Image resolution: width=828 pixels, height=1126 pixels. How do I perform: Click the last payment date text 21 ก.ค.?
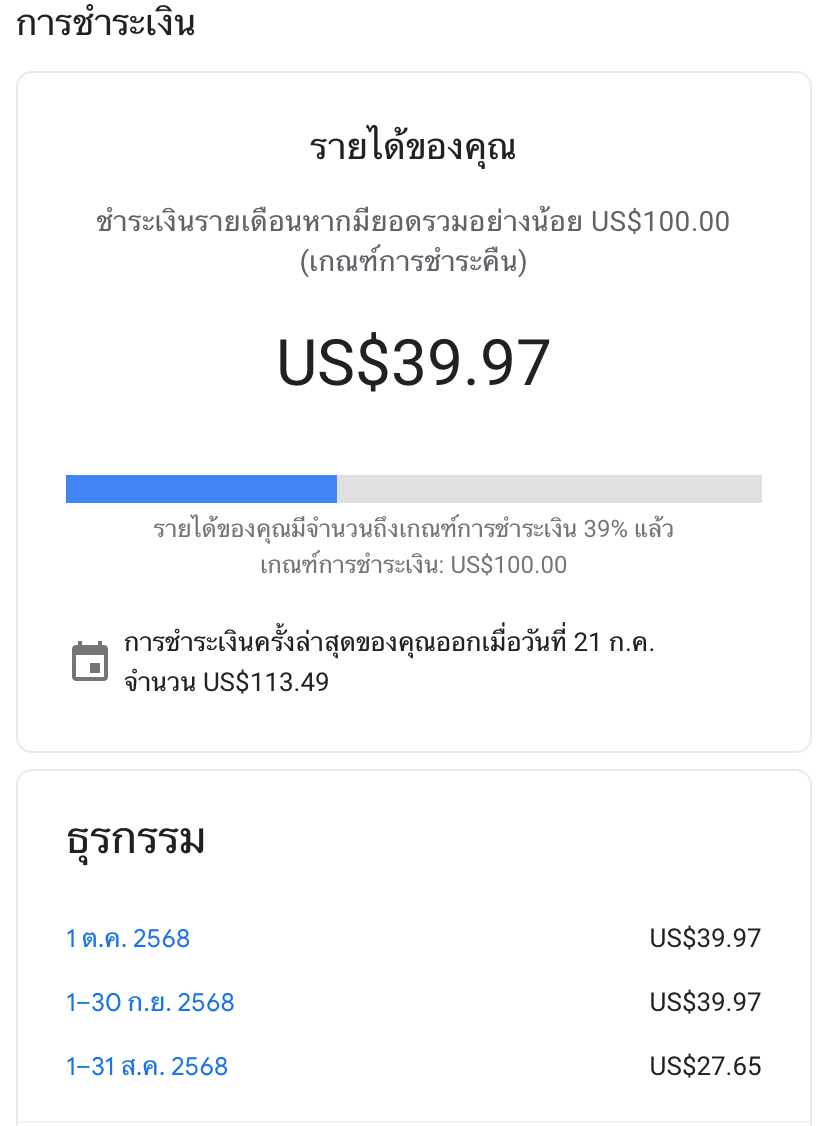[613, 643]
